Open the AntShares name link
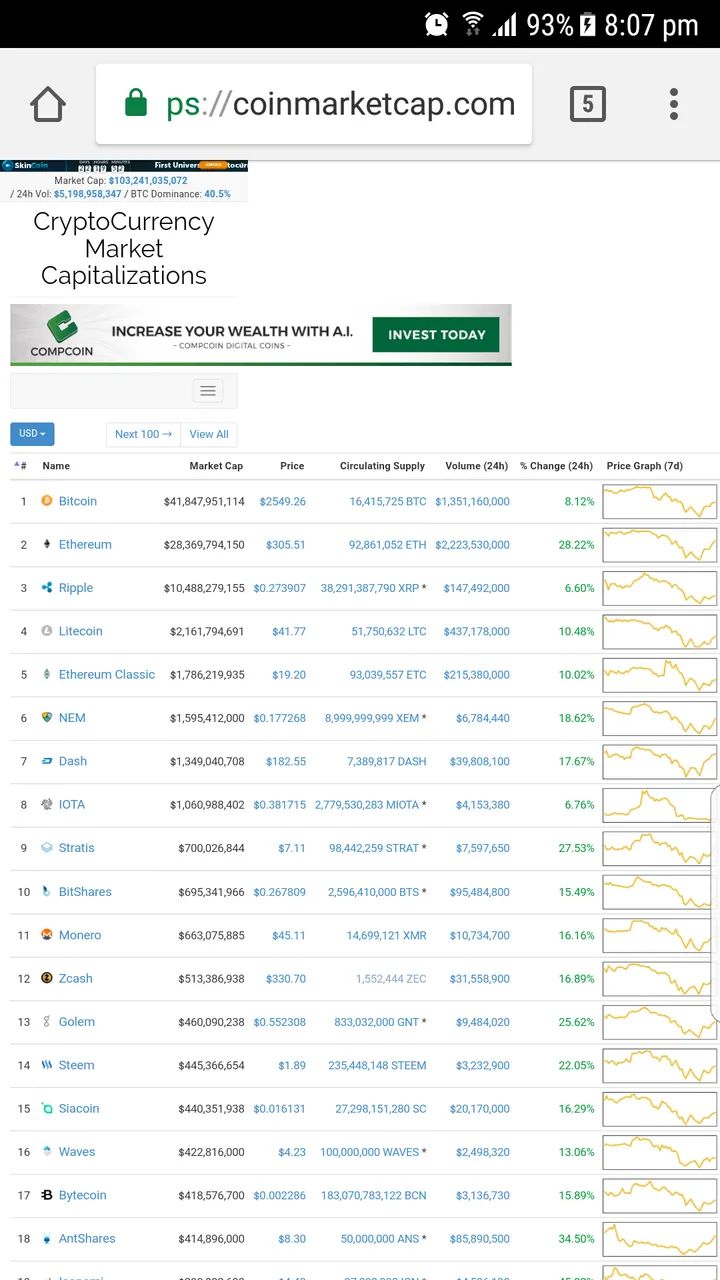Screen dimensions: 720x1280 (87, 1238)
